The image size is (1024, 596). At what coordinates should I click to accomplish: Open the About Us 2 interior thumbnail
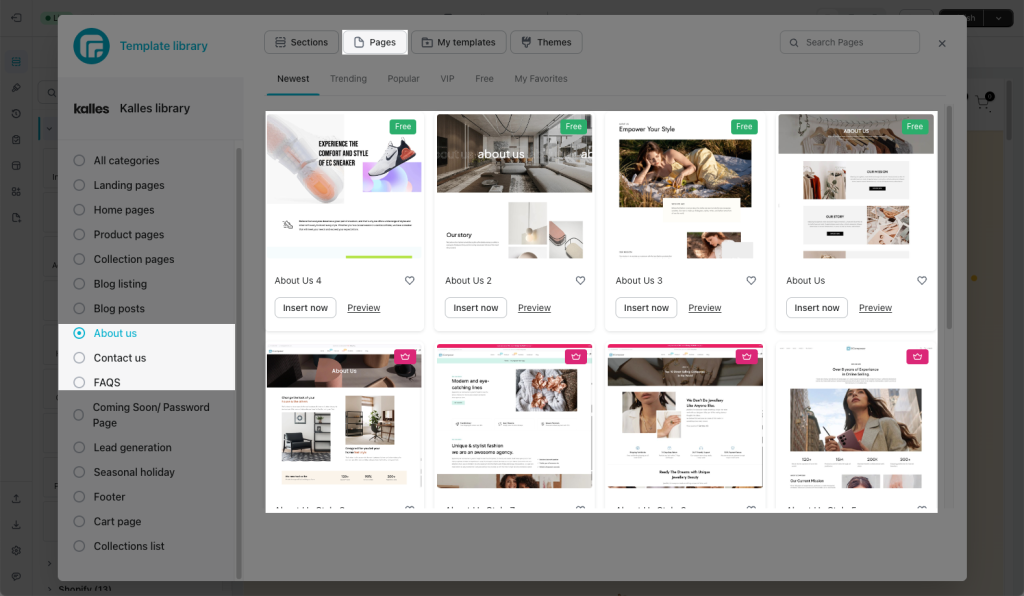point(515,186)
